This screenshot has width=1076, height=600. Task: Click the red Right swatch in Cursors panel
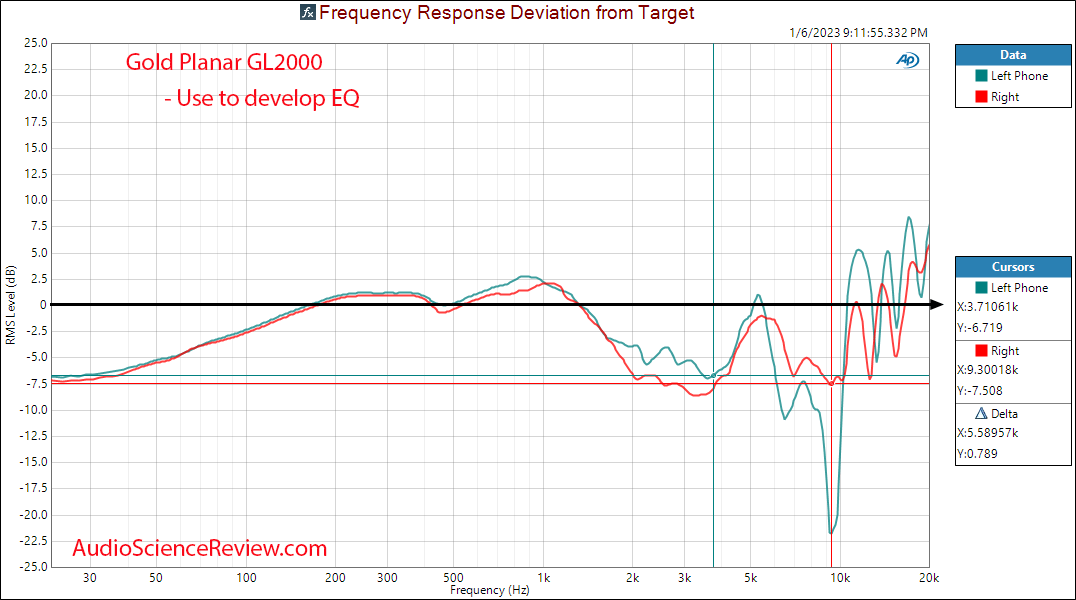click(x=981, y=351)
